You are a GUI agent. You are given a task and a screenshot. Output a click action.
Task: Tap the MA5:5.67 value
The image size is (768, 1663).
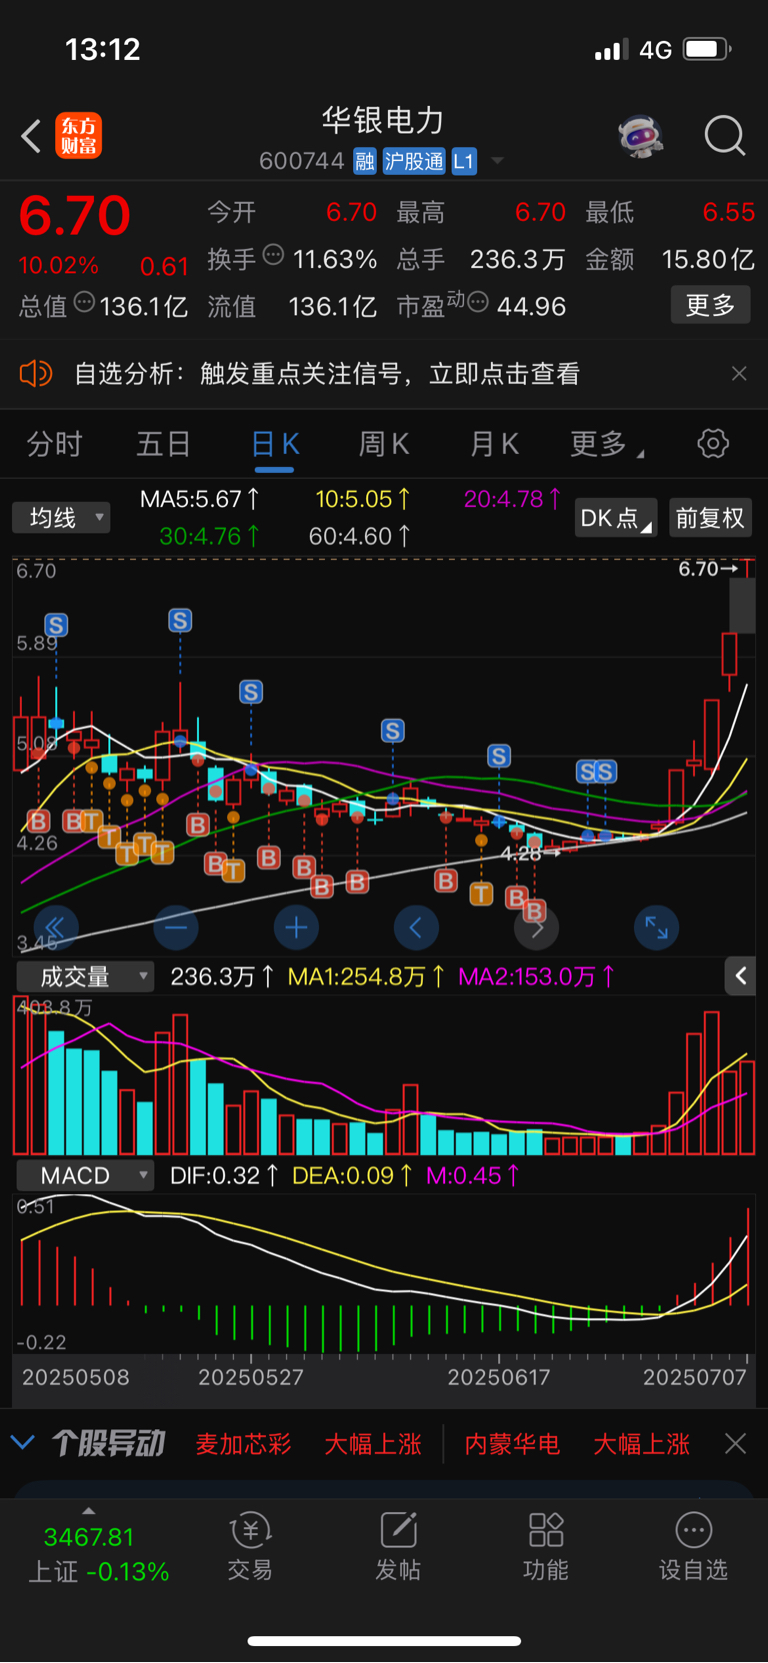[x=200, y=498]
